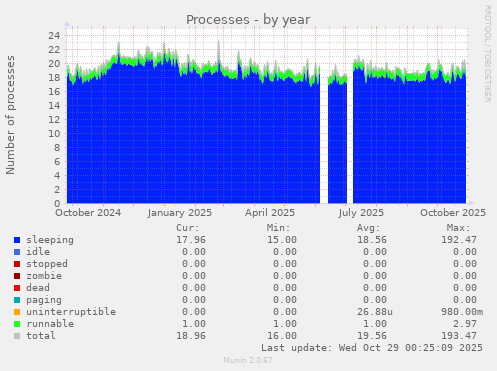Click the runnable legend color swatch
The width and height of the screenshot is (497, 371).
tap(17, 324)
